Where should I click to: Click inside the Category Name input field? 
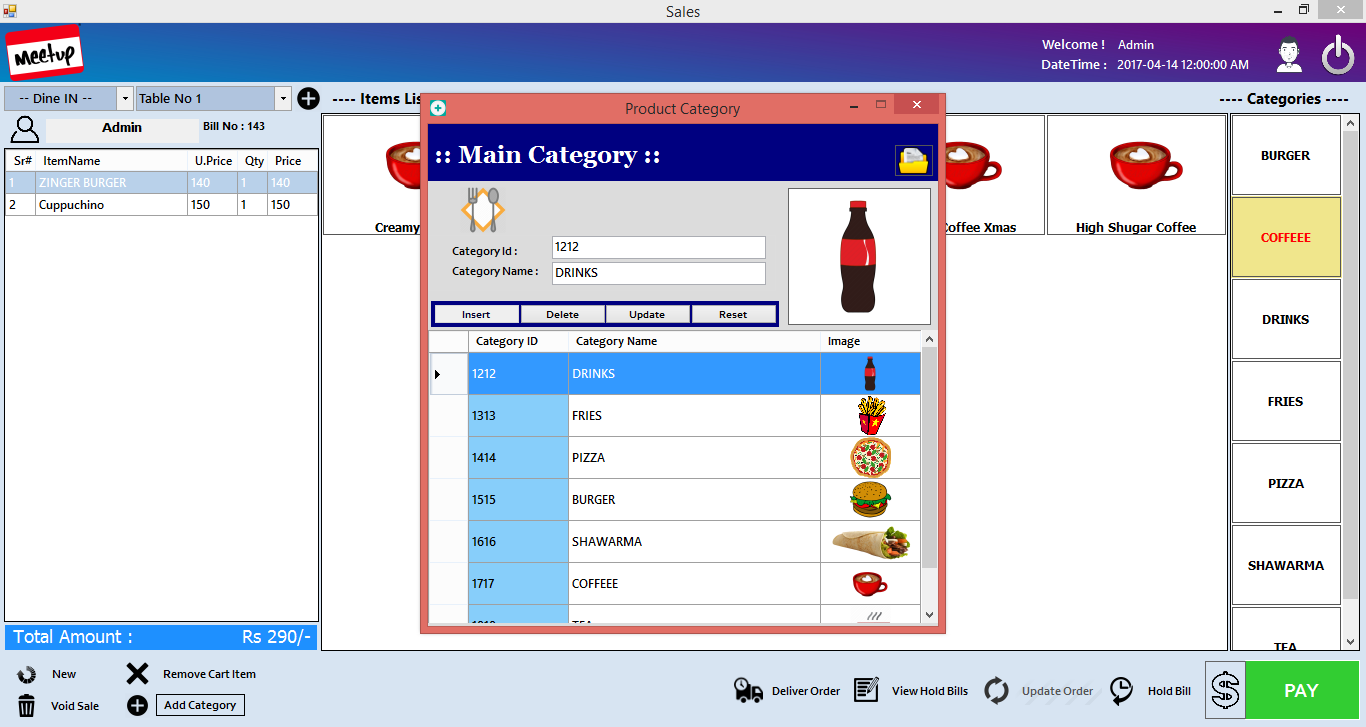[658, 272]
